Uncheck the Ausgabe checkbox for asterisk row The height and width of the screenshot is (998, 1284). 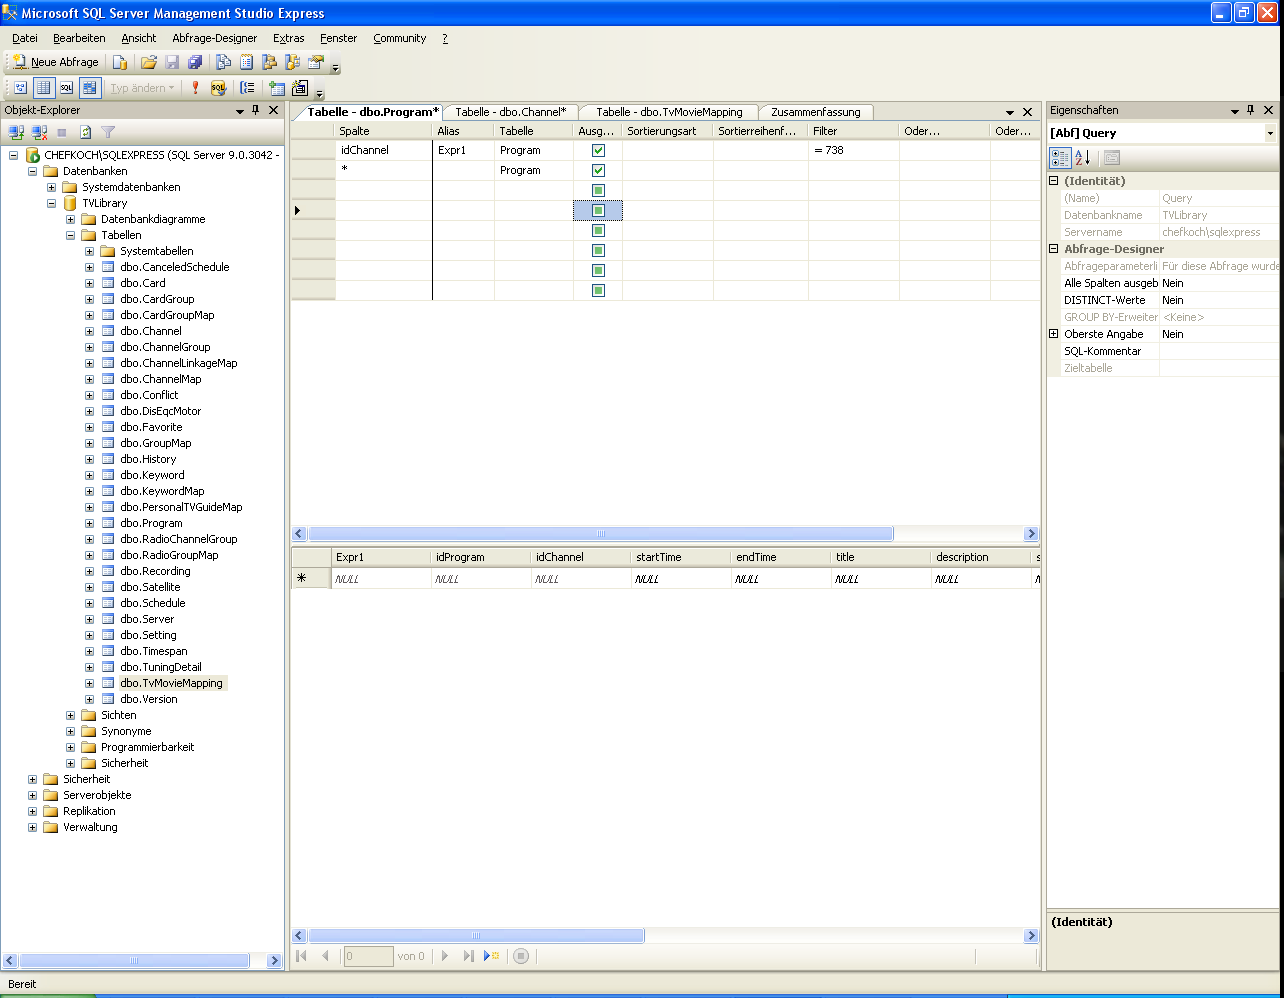click(x=598, y=170)
